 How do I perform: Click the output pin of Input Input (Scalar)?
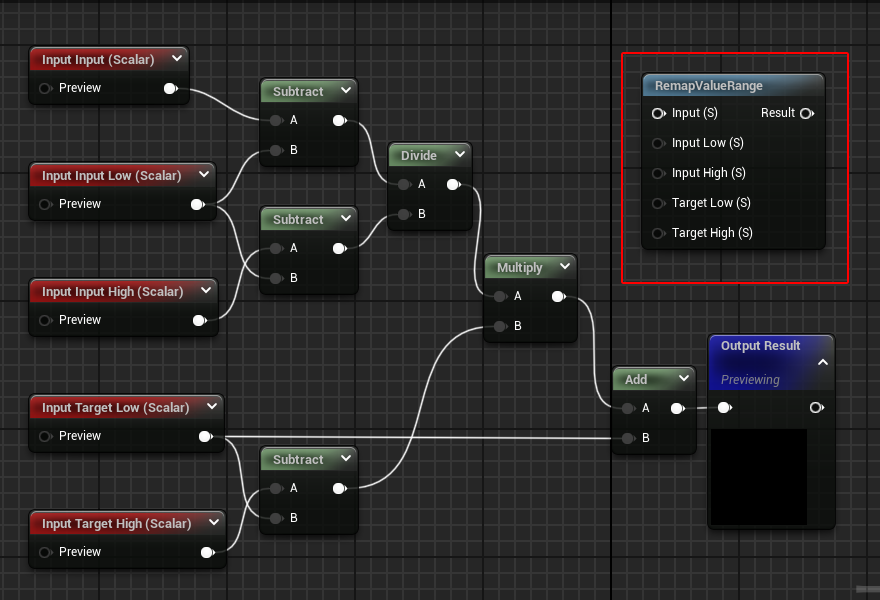coord(170,88)
